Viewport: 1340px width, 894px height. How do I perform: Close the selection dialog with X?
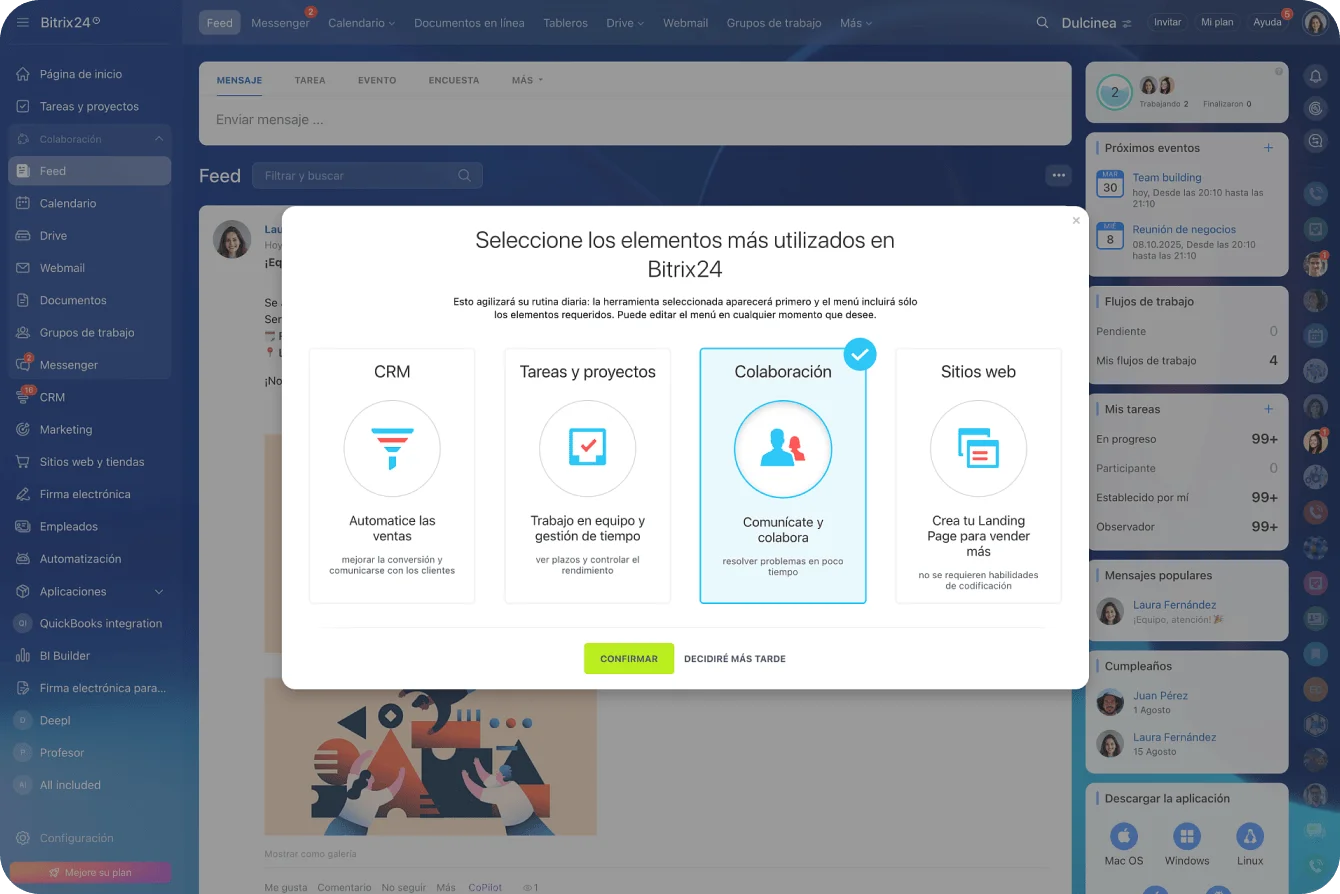click(x=1076, y=221)
